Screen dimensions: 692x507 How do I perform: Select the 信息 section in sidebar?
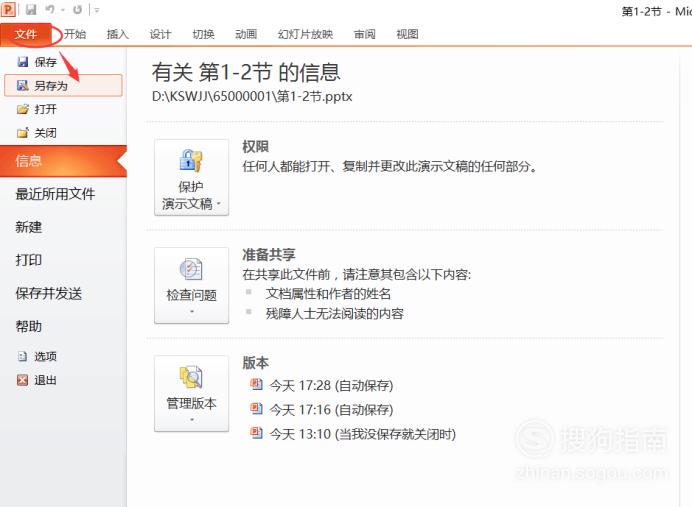click(63, 161)
